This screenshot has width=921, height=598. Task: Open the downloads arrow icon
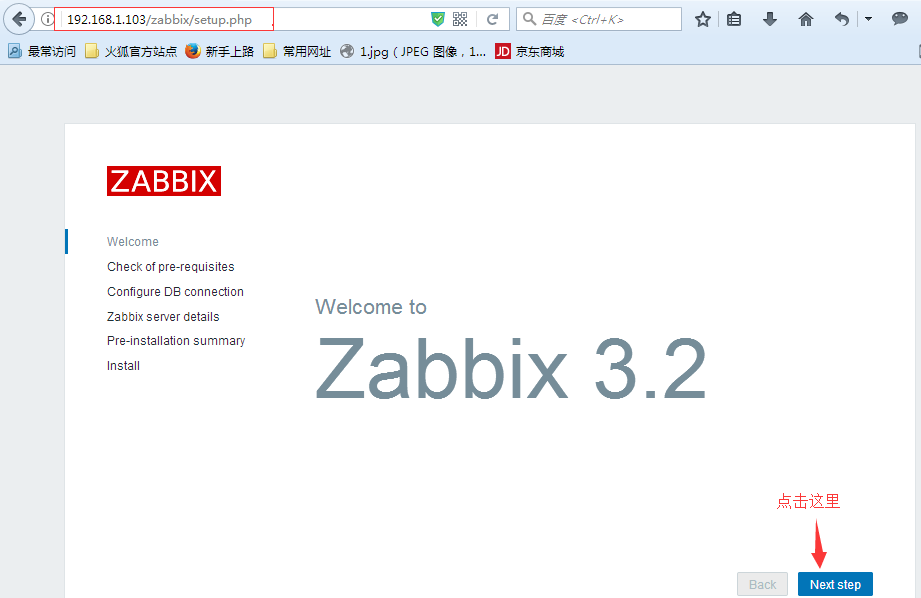click(x=769, y=19)
